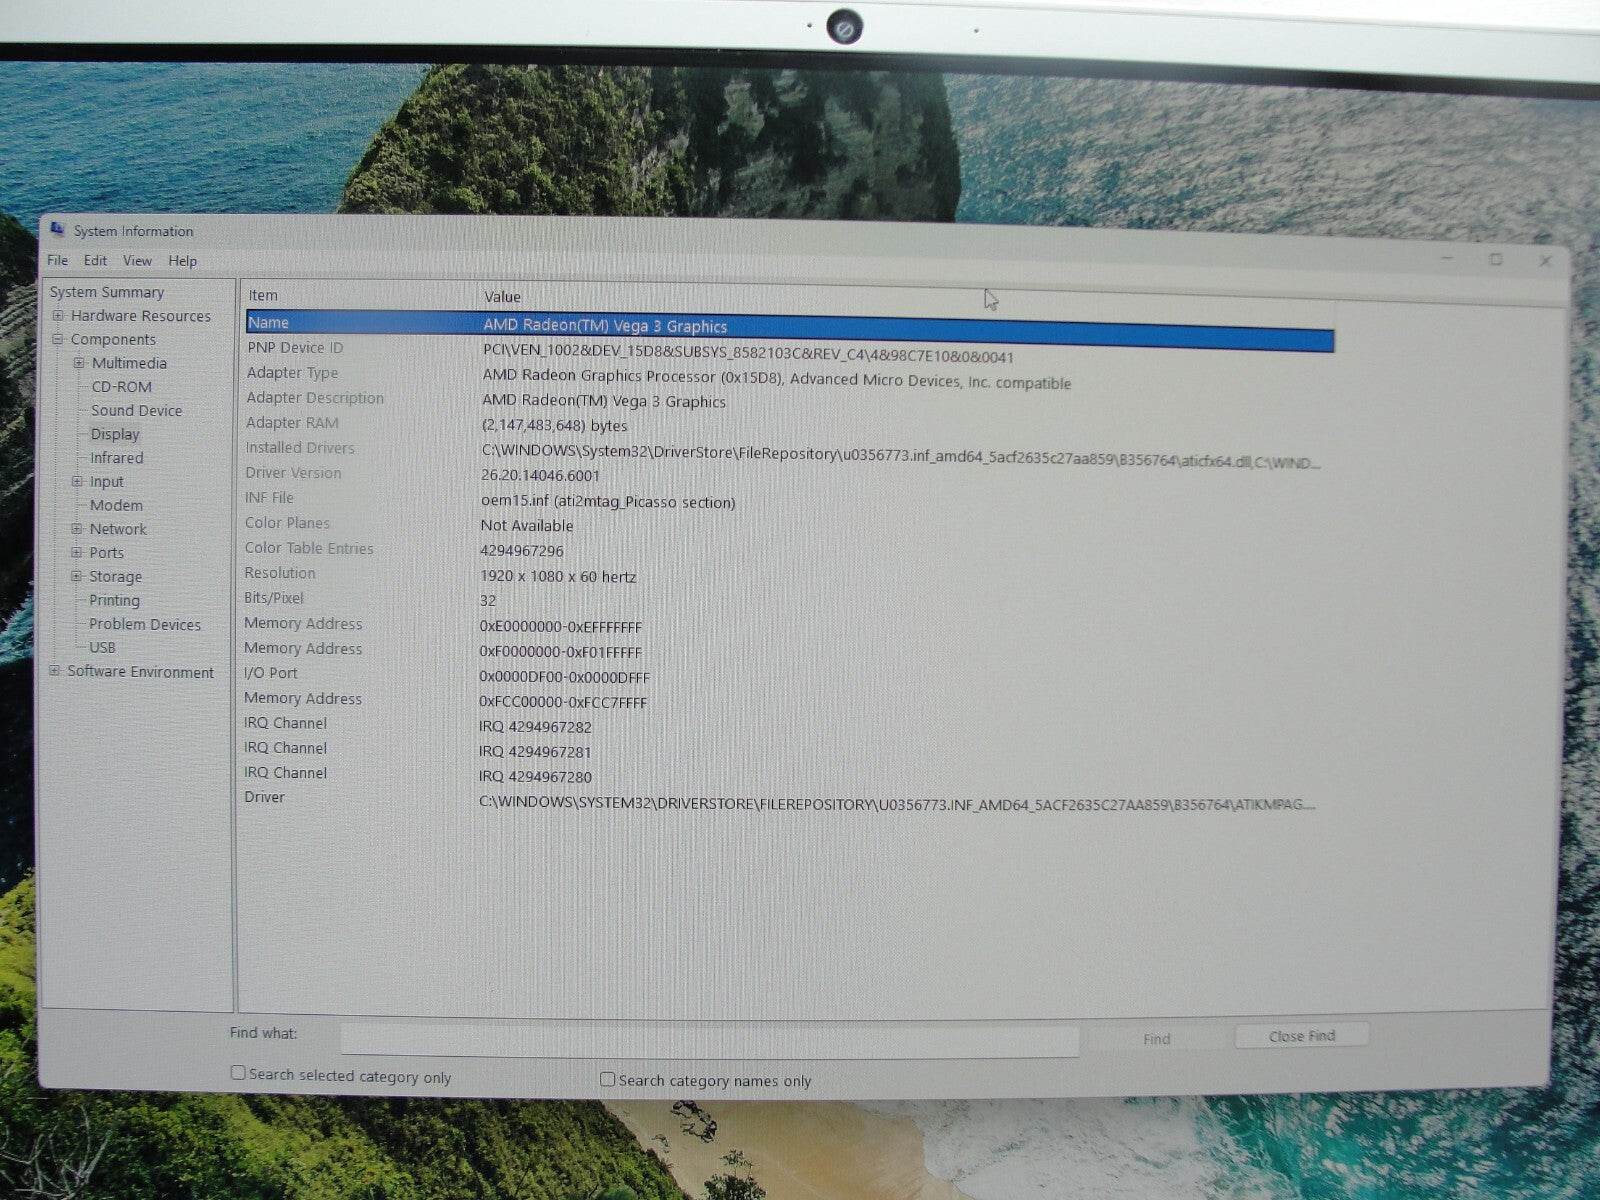The image size is (1600, 1200).
Task: Select the Adapter RAM row
Action: [x=292, y=423]
